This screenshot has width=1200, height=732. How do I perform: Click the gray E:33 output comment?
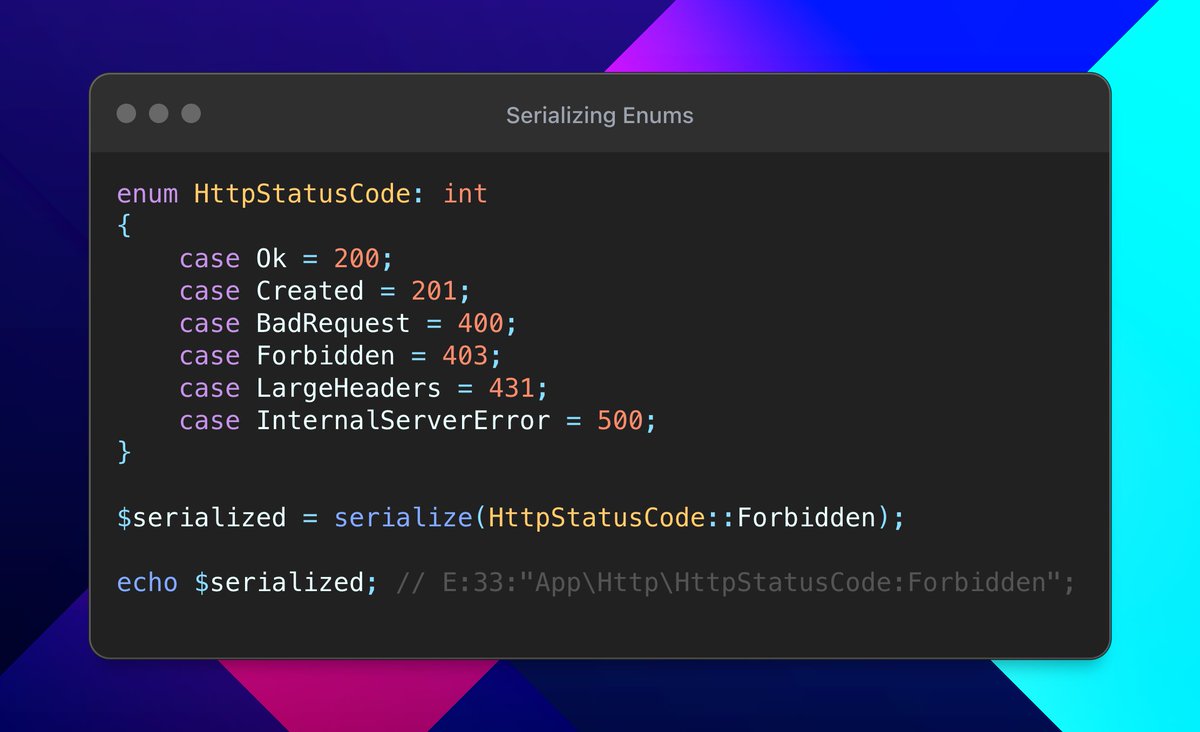pyautogui.click(x=735, y=582)
